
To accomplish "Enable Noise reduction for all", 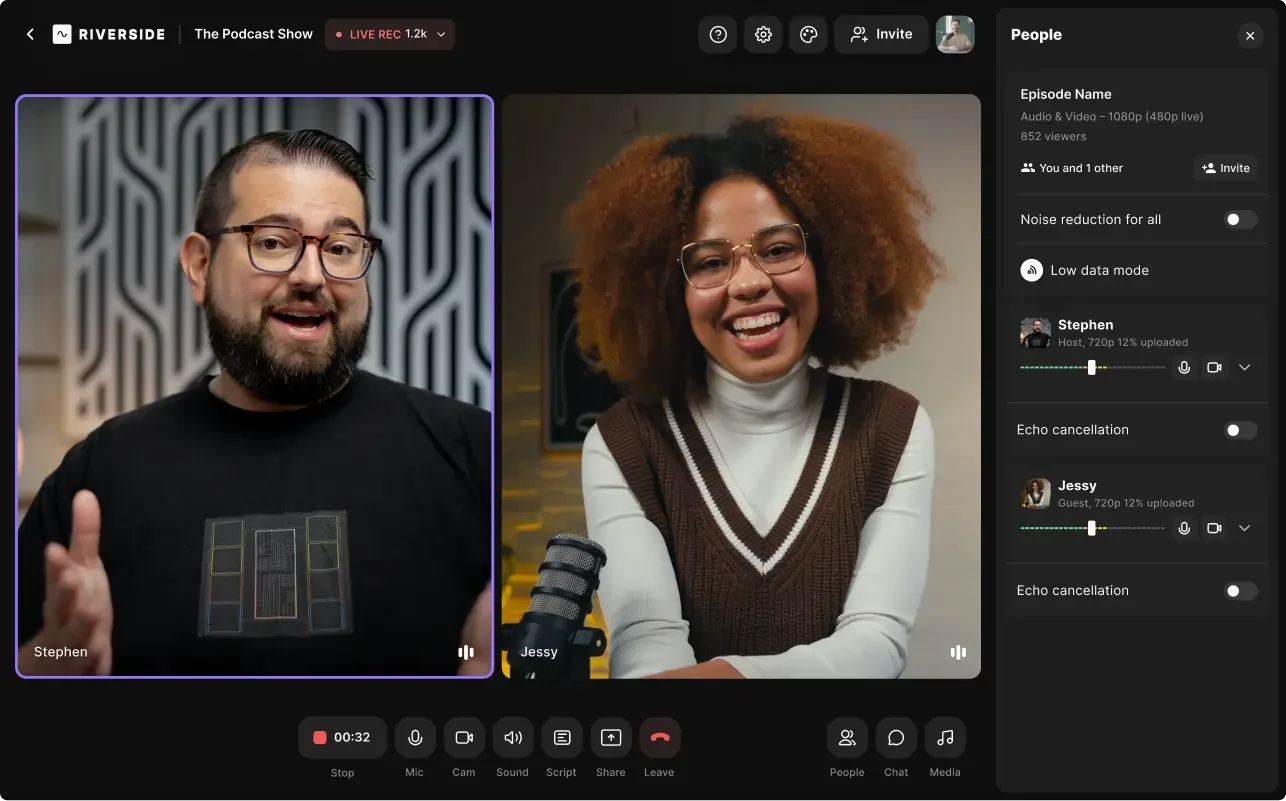I will coord(1241,219).
